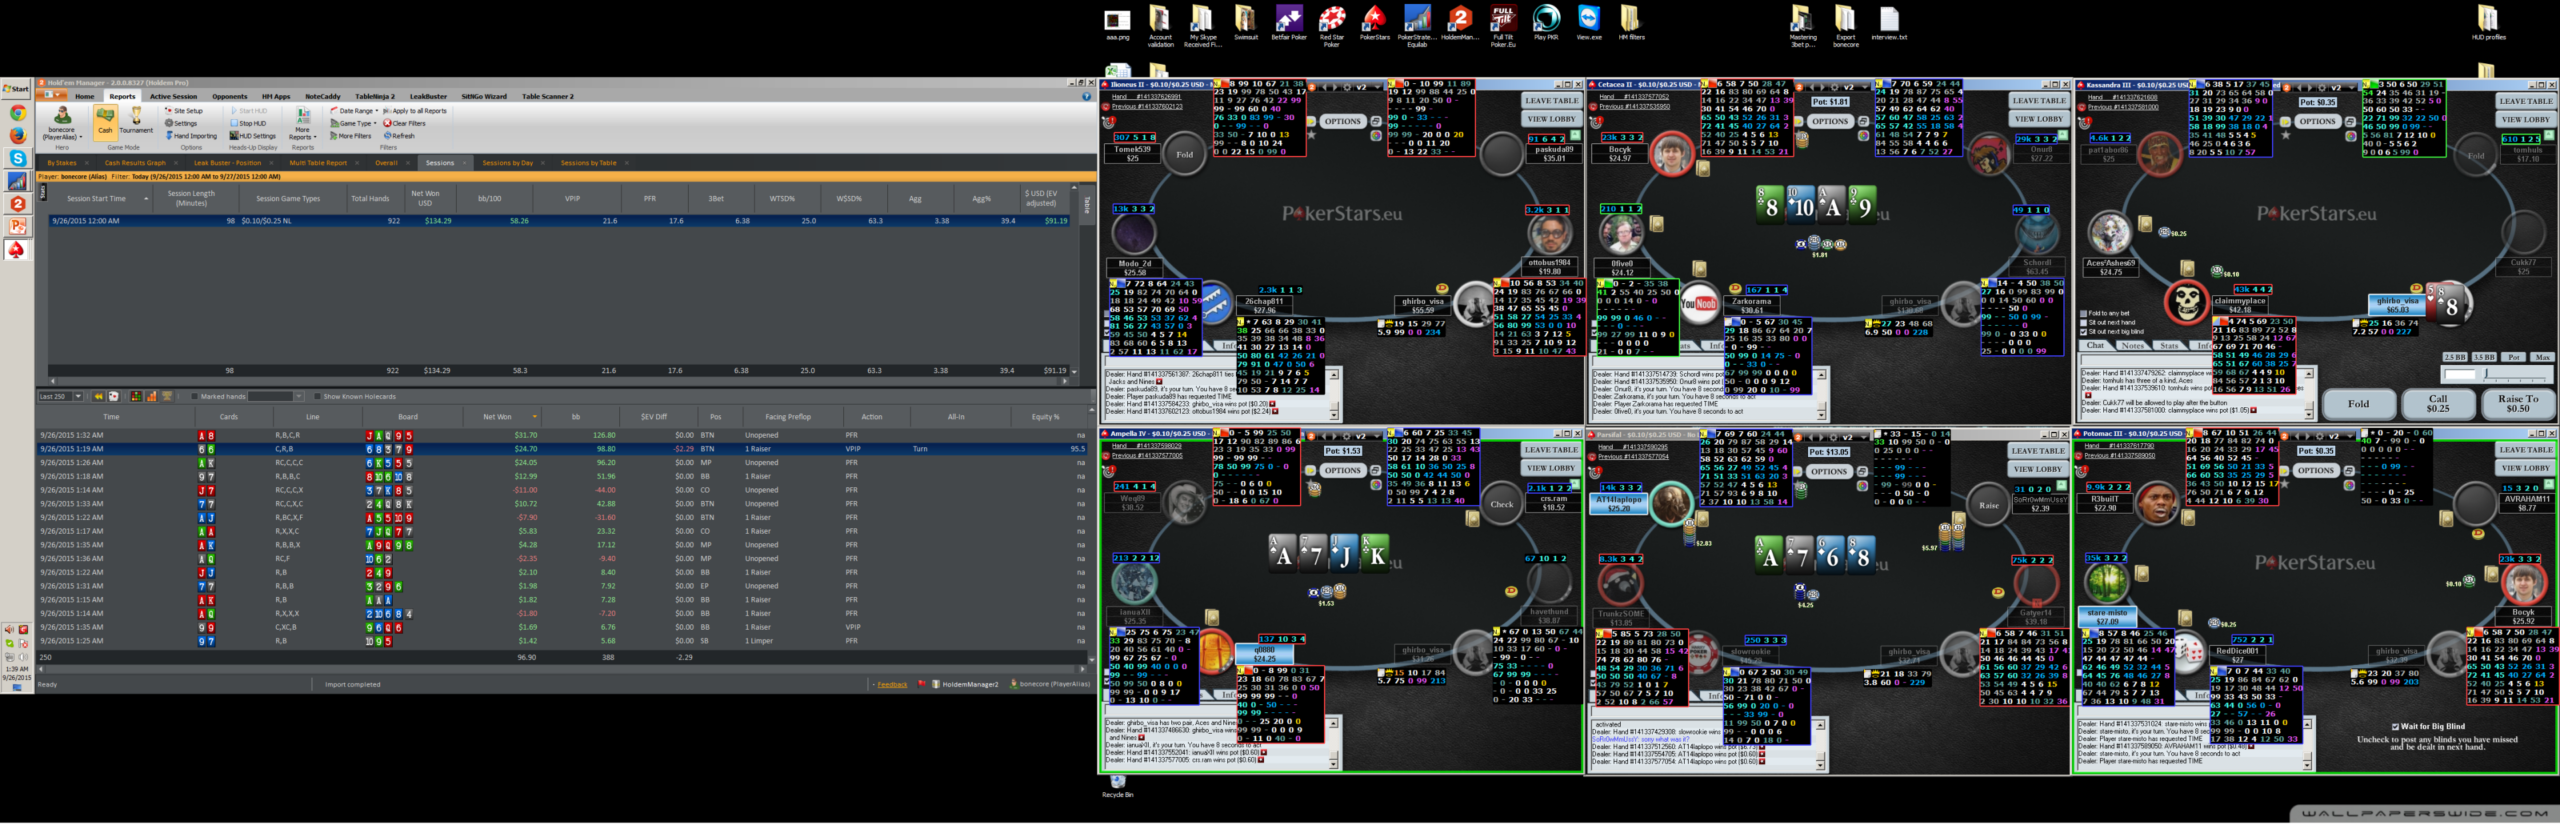
Task: Click Stop HUD in Heads-Up Display group
Action: tap(248, 123)
